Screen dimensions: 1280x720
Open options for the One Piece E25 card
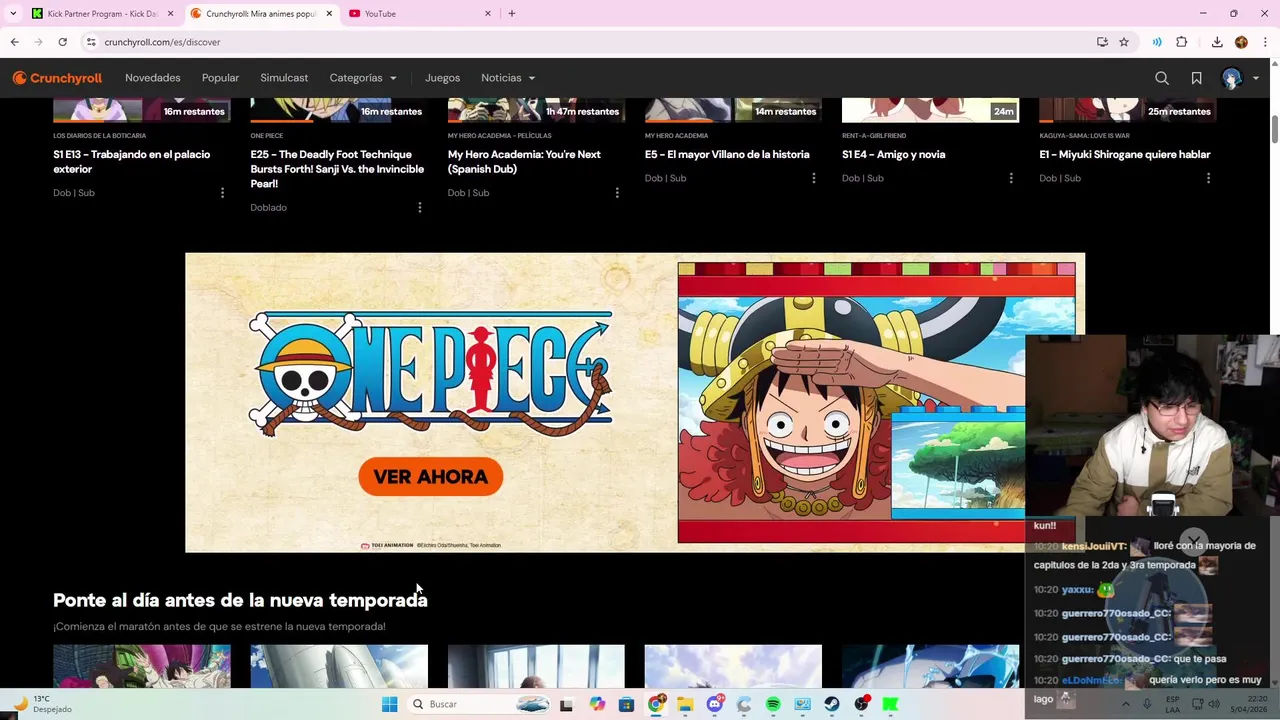419,207
